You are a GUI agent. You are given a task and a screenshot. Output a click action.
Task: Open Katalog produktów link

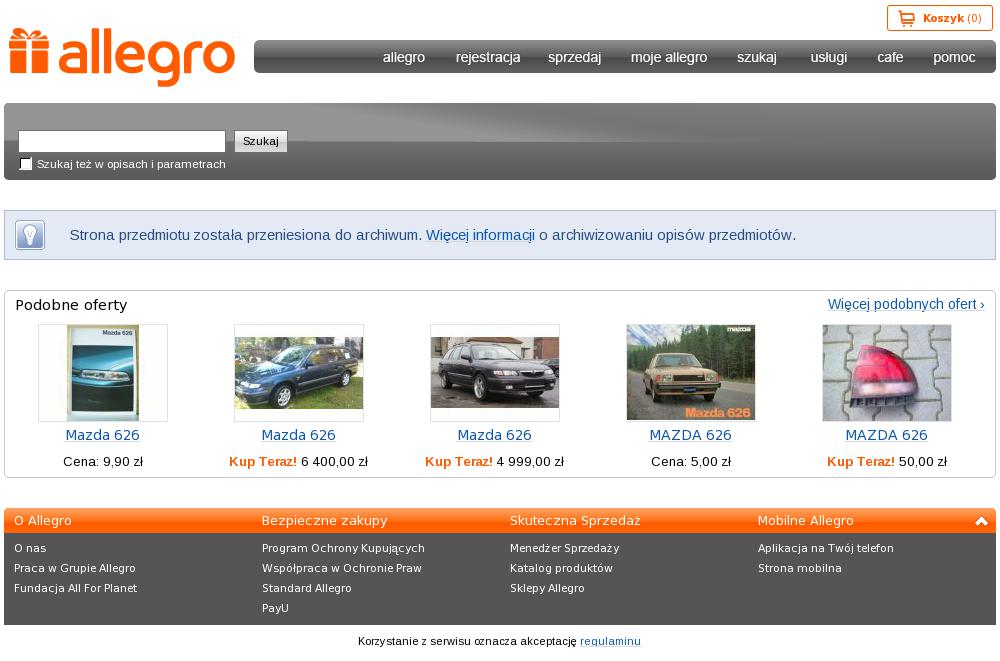tap(561, 568)
